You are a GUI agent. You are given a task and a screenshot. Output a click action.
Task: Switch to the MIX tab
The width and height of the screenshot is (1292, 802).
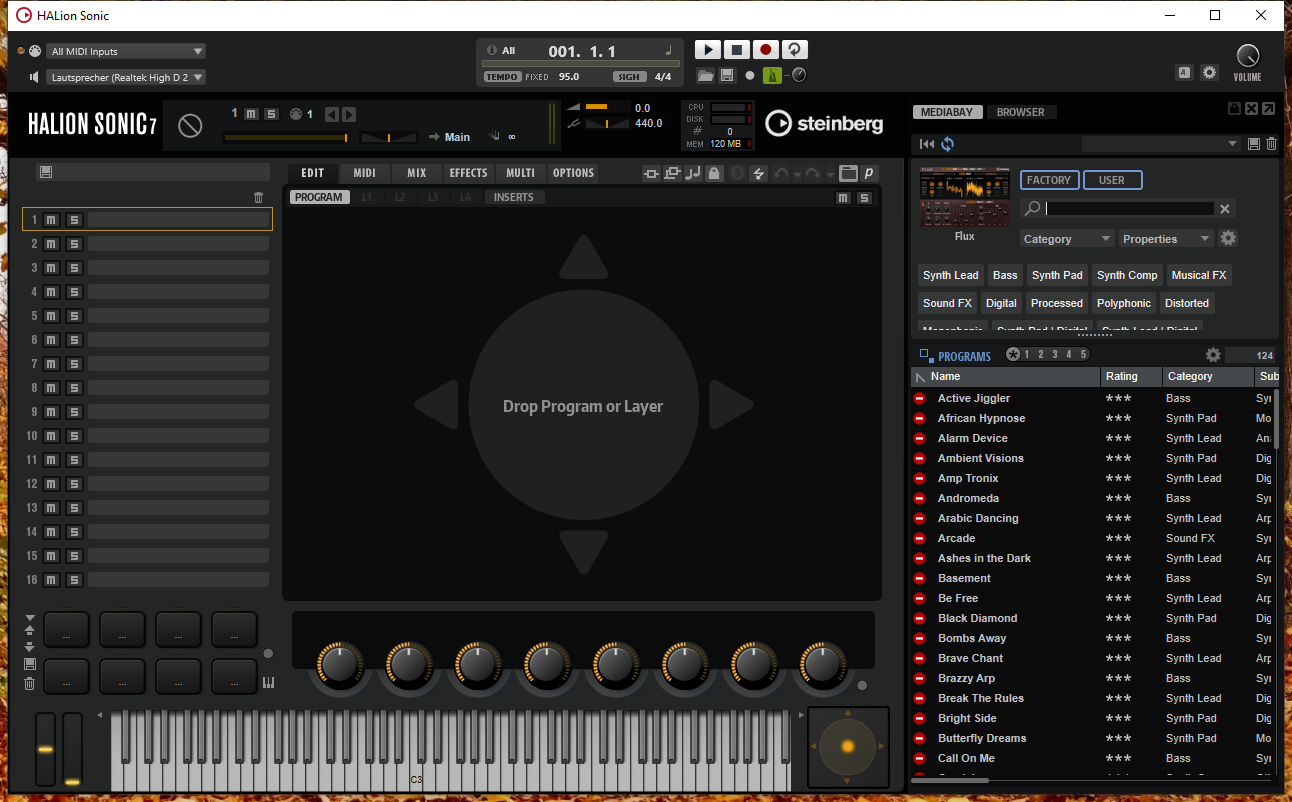point(417,173)
